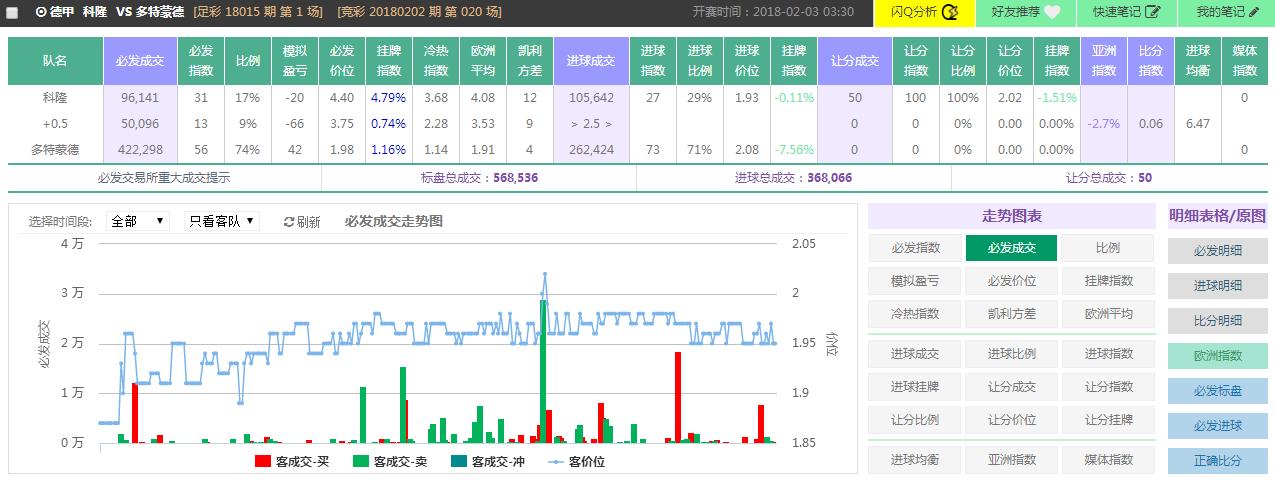
Task: Toggle the 客成交-冲 teal legend series
Action: (x=489, y=461)
